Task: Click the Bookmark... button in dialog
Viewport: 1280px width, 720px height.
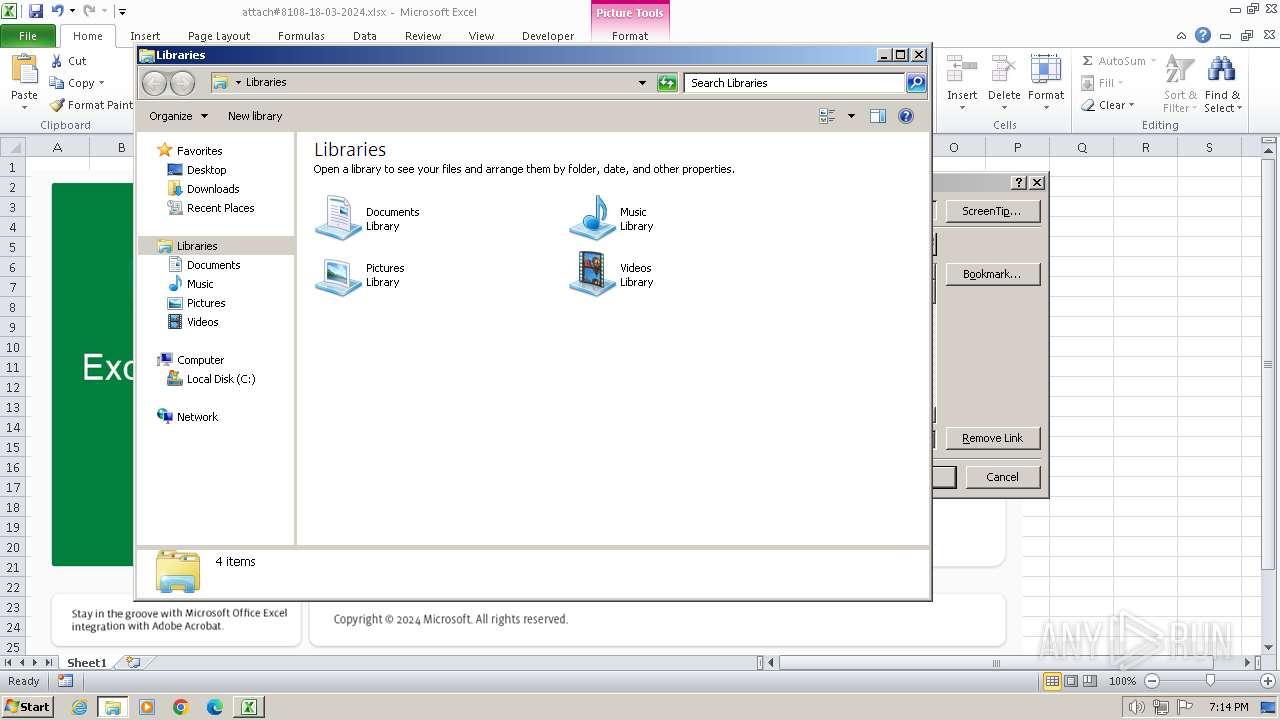Action: [992, 274]
